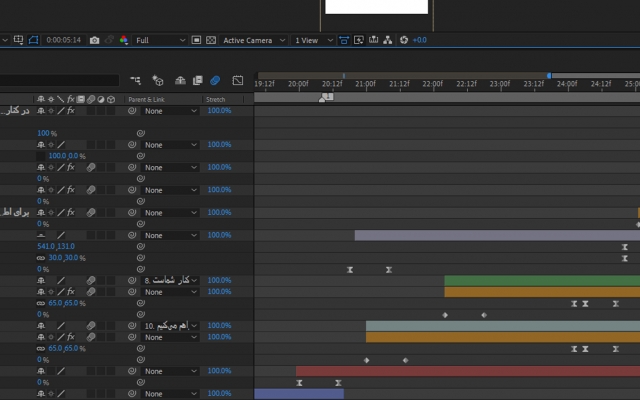The width and height of the screenshot is (640, 400).
Task: Click the Show Snapshot icon
Action: tap(109, 40)
